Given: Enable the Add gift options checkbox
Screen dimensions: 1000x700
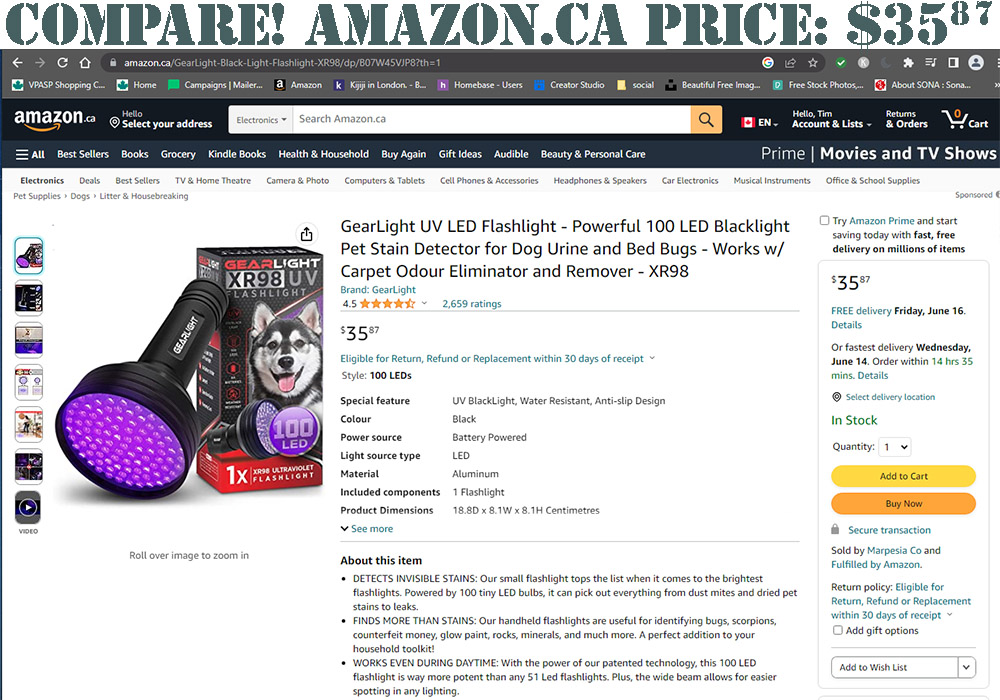Looking at the screenshot, I should 838,631.
